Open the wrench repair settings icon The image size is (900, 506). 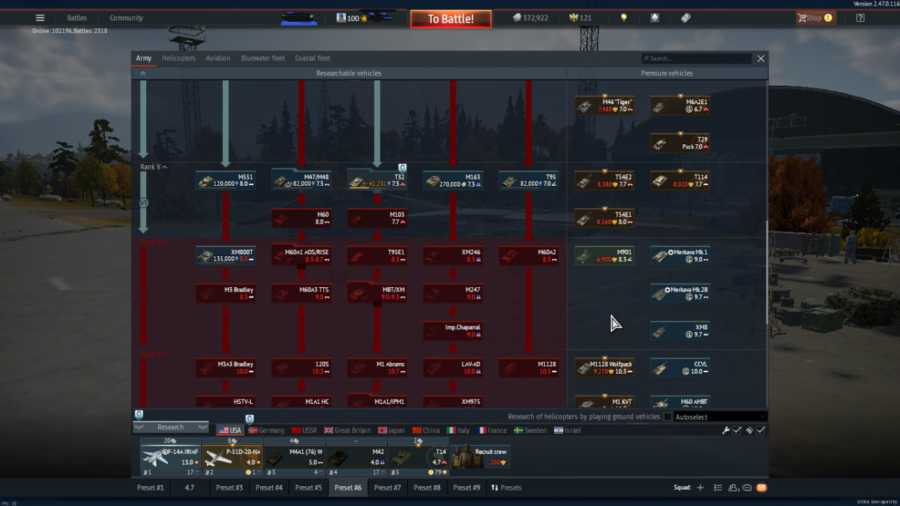coord(726,430)
